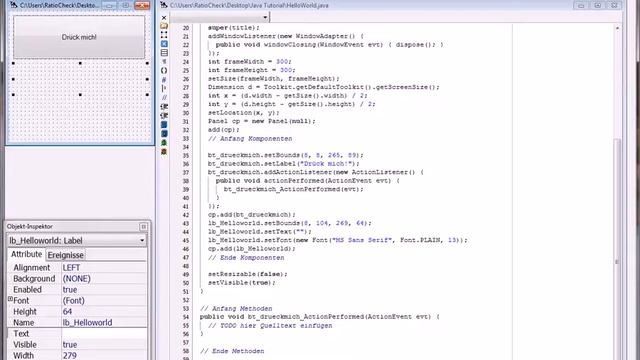Image resolution: width=640 pixels, height=360 pixels.
Task: Click the Width value 279
Action: coord(70,356)
